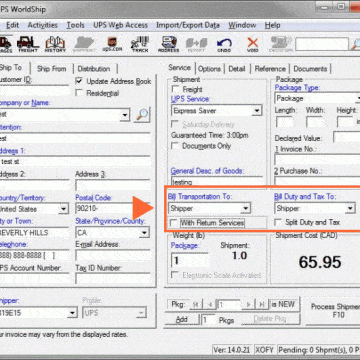
Task: Switch to the Options tab
Action: click(x=209, y=69)
